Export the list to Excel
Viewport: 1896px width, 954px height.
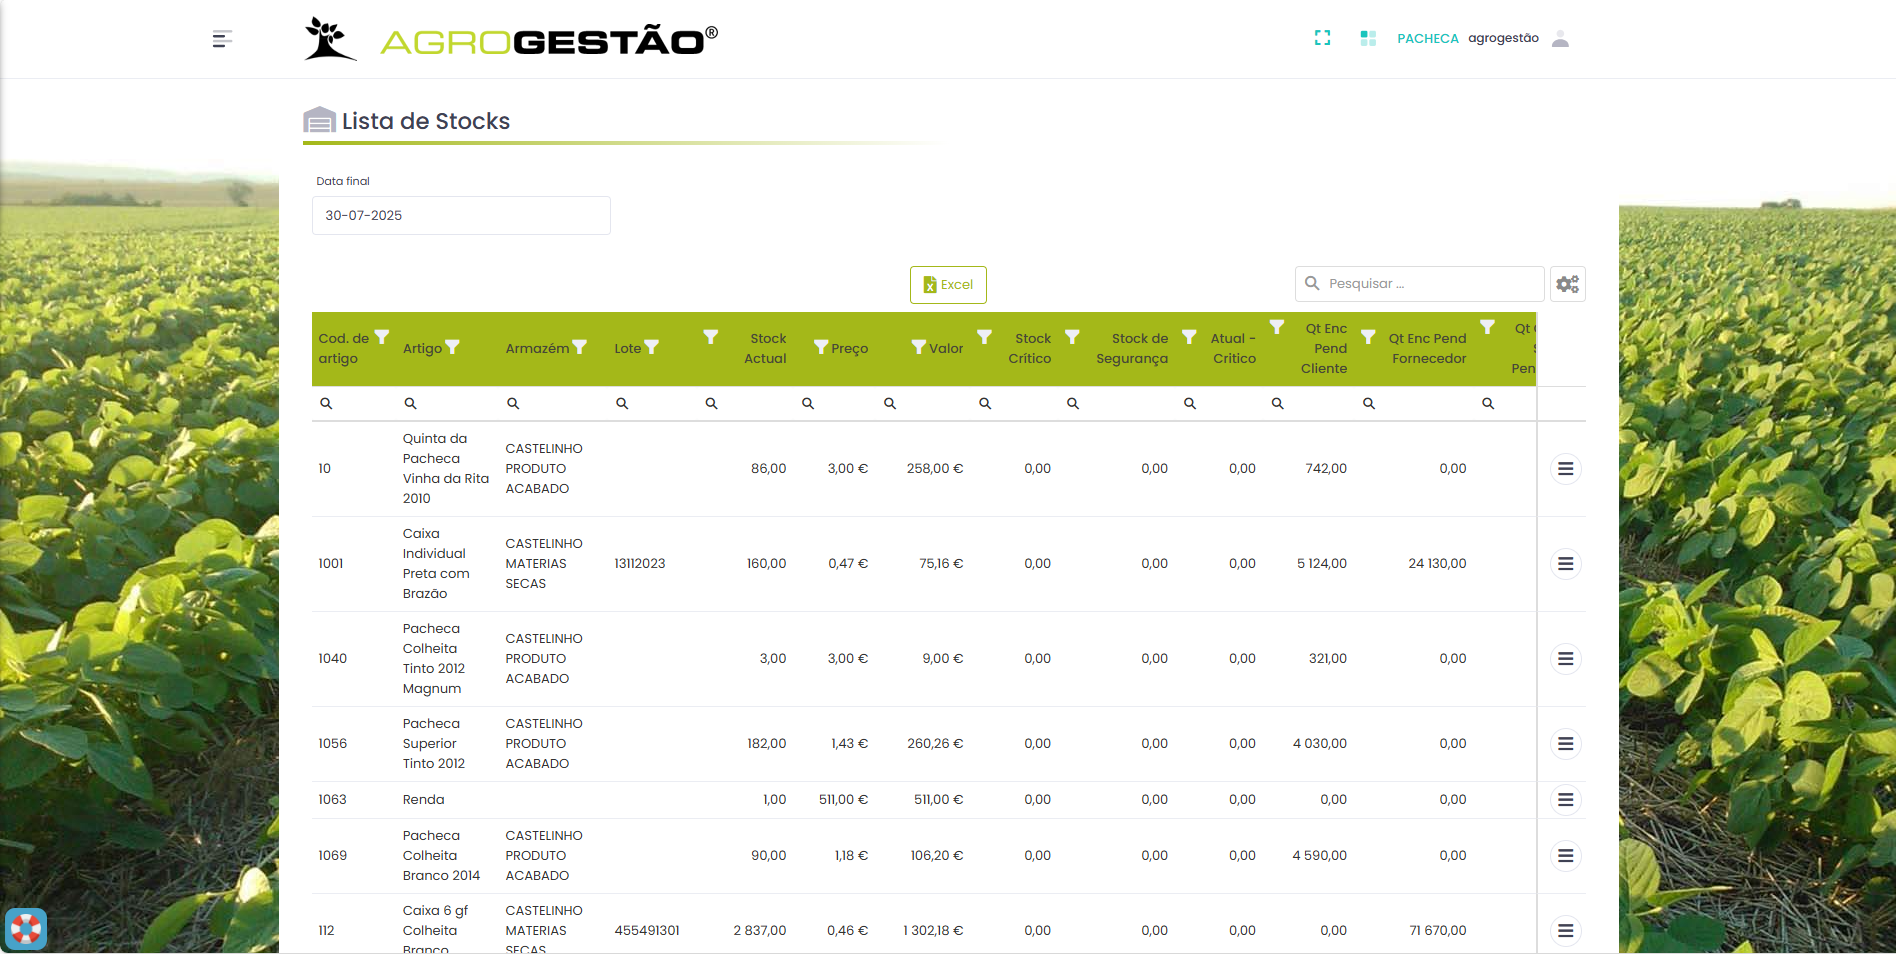tap(948, 285)
